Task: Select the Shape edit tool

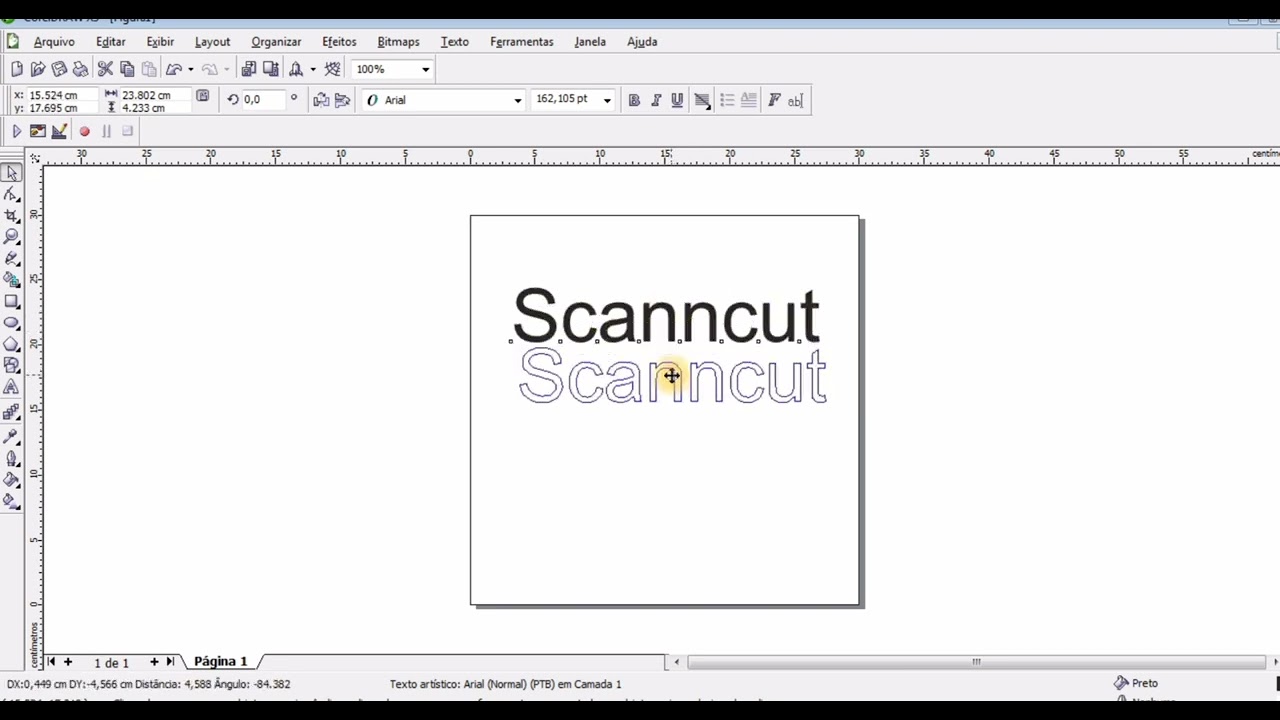Action: point(12,194)
